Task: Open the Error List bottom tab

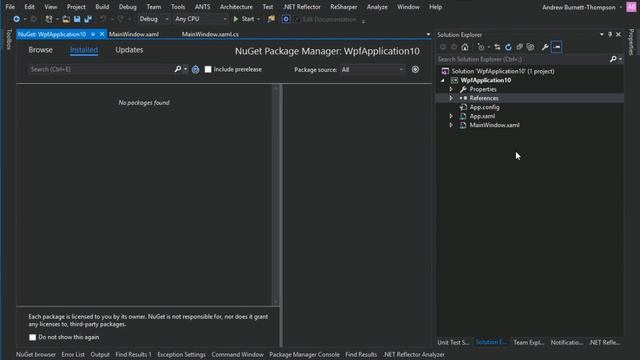Action: [x=73, y=354]
